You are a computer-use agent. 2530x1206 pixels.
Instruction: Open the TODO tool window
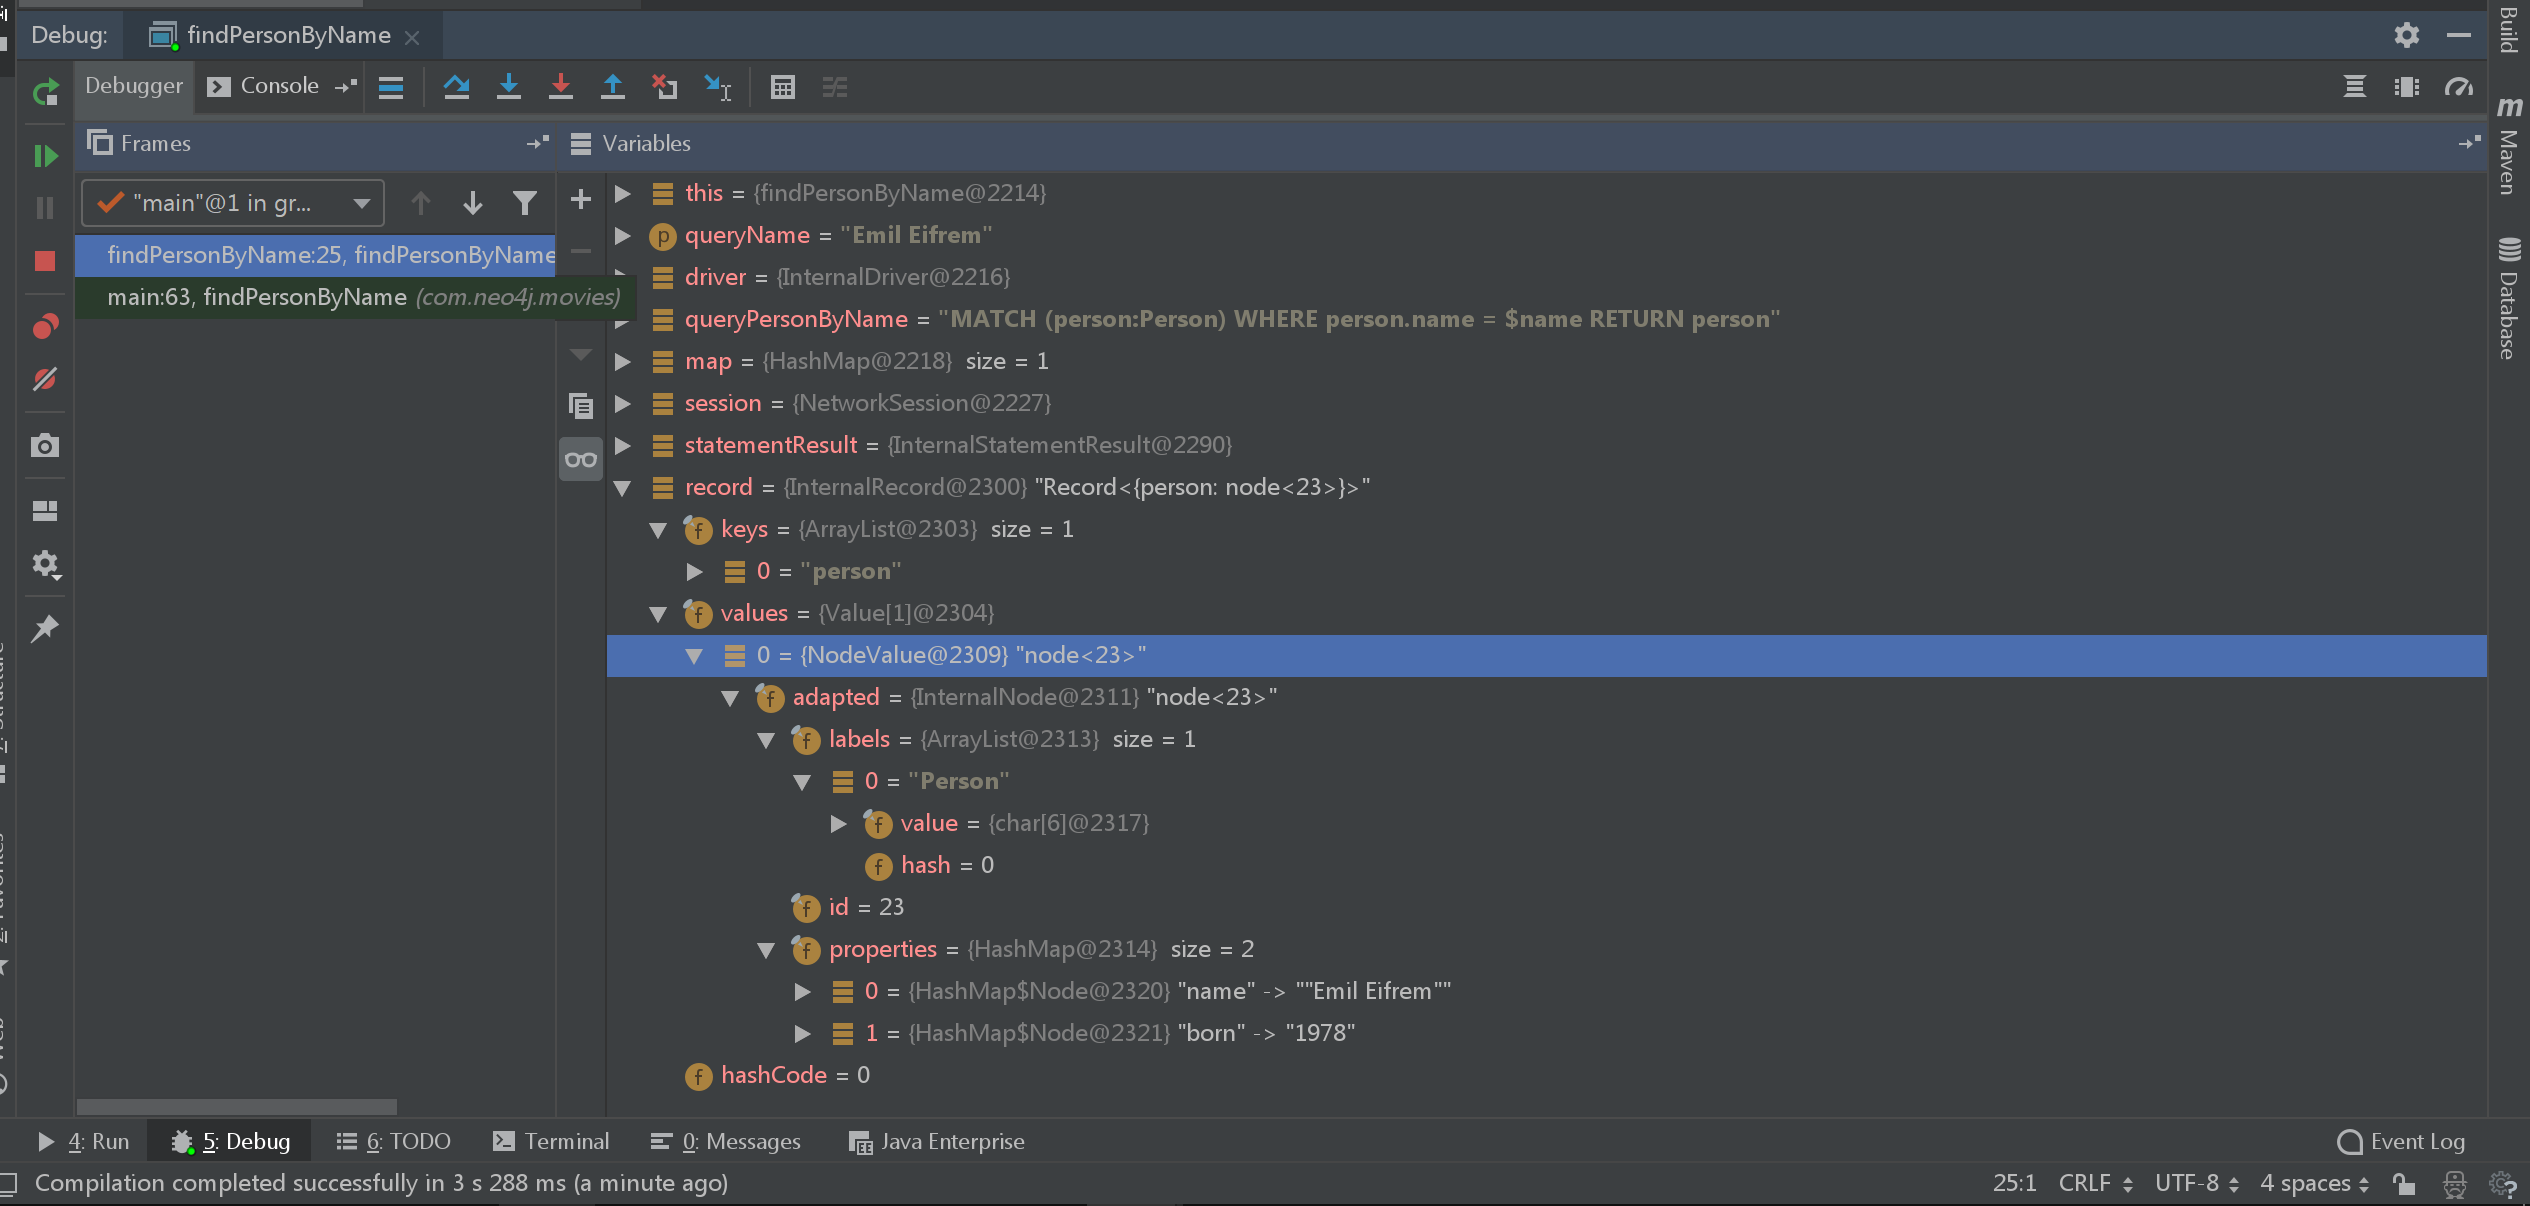394,1141
